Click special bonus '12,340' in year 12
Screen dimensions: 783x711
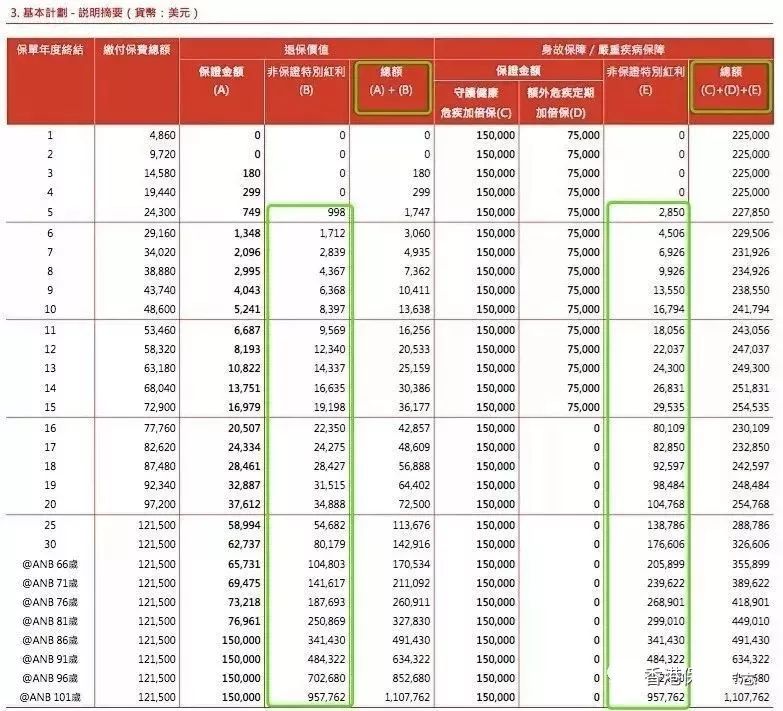pos(330,349)
